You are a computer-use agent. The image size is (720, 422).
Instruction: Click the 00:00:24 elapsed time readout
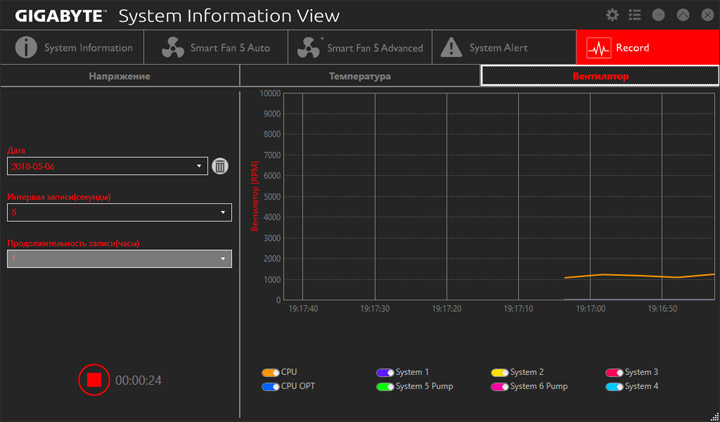pos(138,380)
